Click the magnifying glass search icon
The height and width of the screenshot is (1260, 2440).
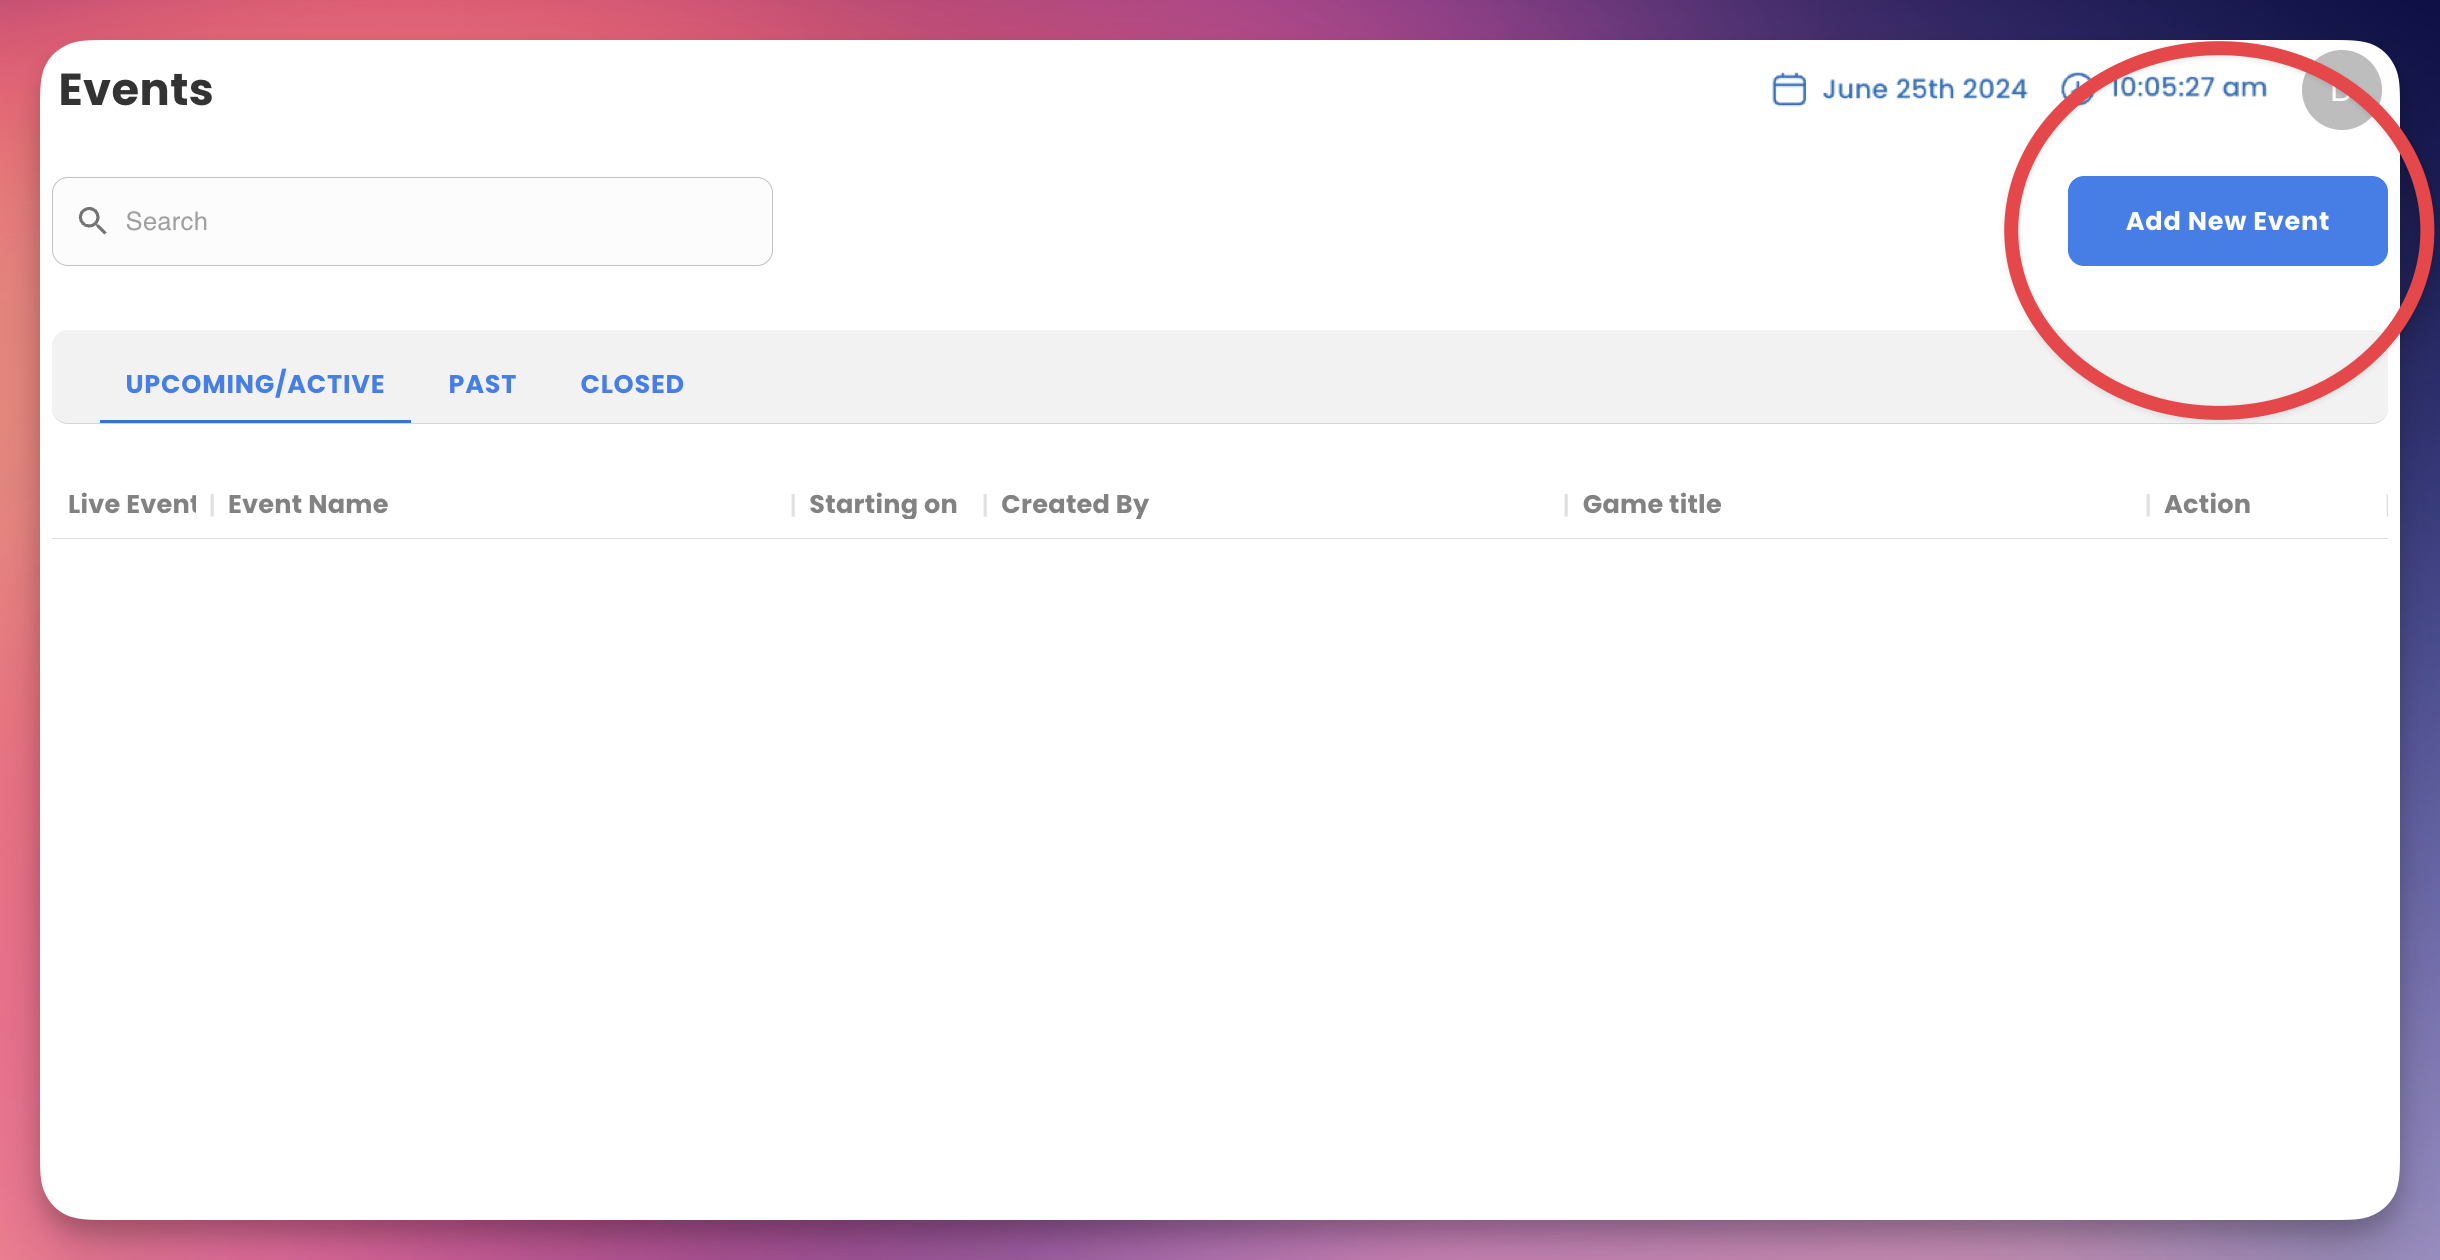point(92,221)
